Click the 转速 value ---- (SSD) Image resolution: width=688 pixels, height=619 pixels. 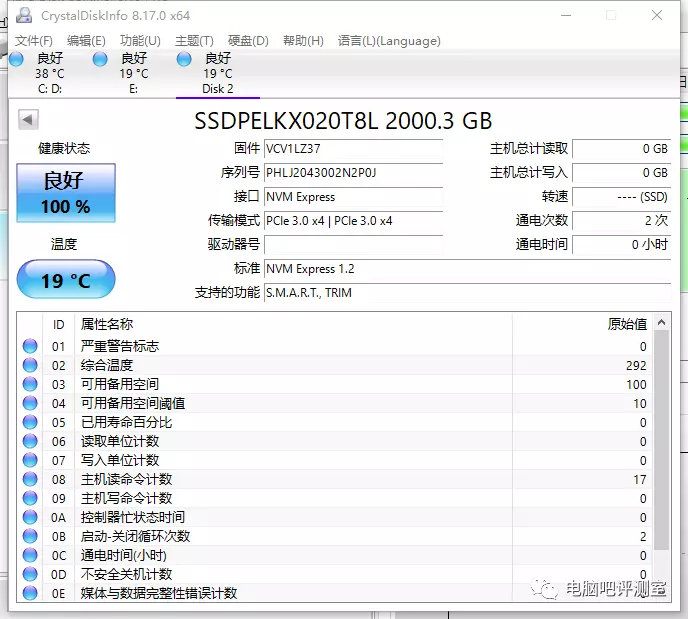[622, 197]
